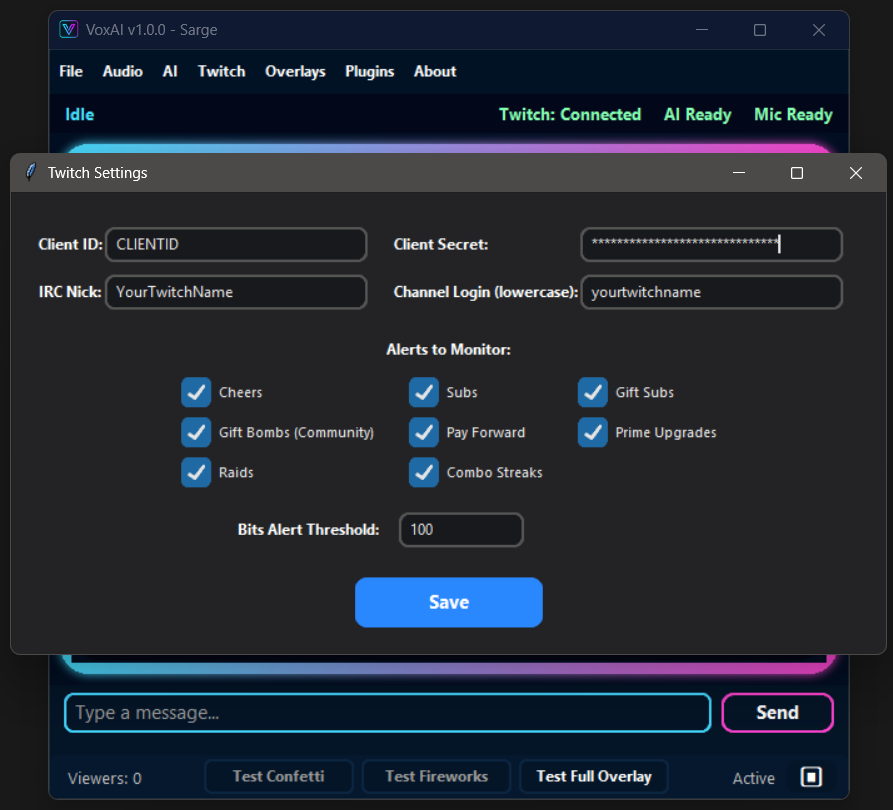Click the VoxAI app logo icon
Image resolution: width=893 pixels, height=810 pixels.
[68, 29]
